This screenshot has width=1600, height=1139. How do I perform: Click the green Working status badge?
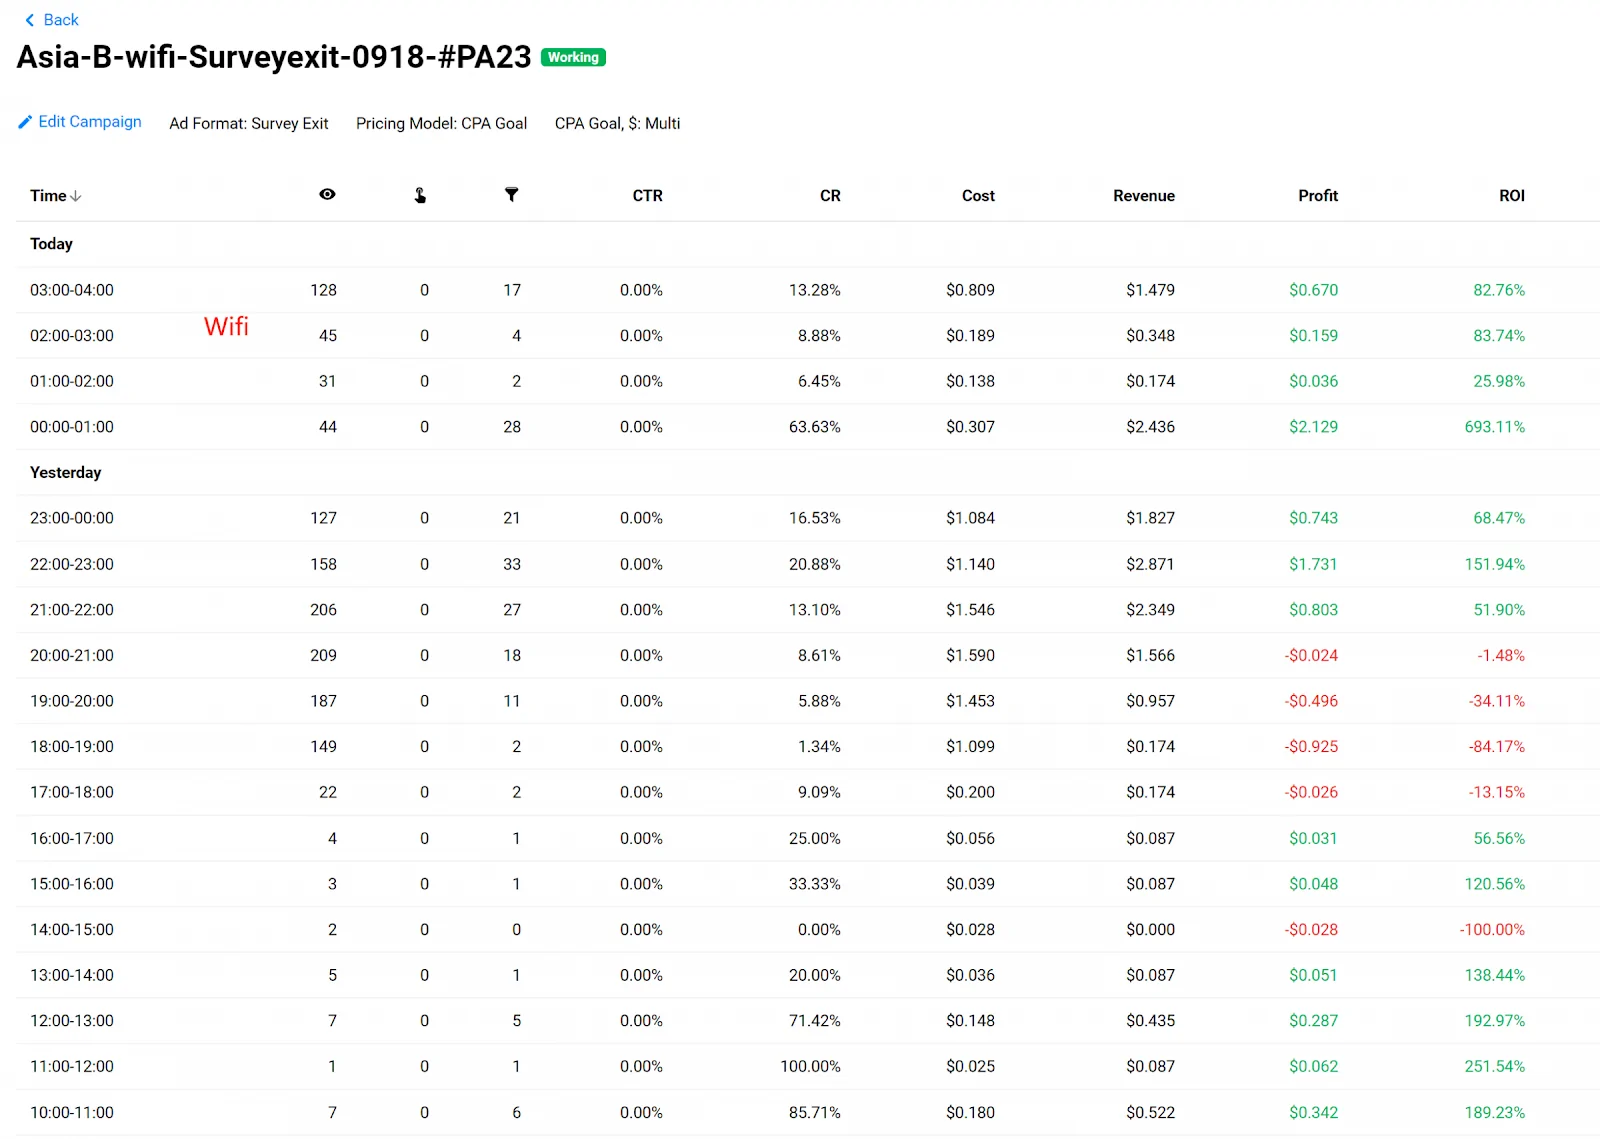tap(573, 57)
